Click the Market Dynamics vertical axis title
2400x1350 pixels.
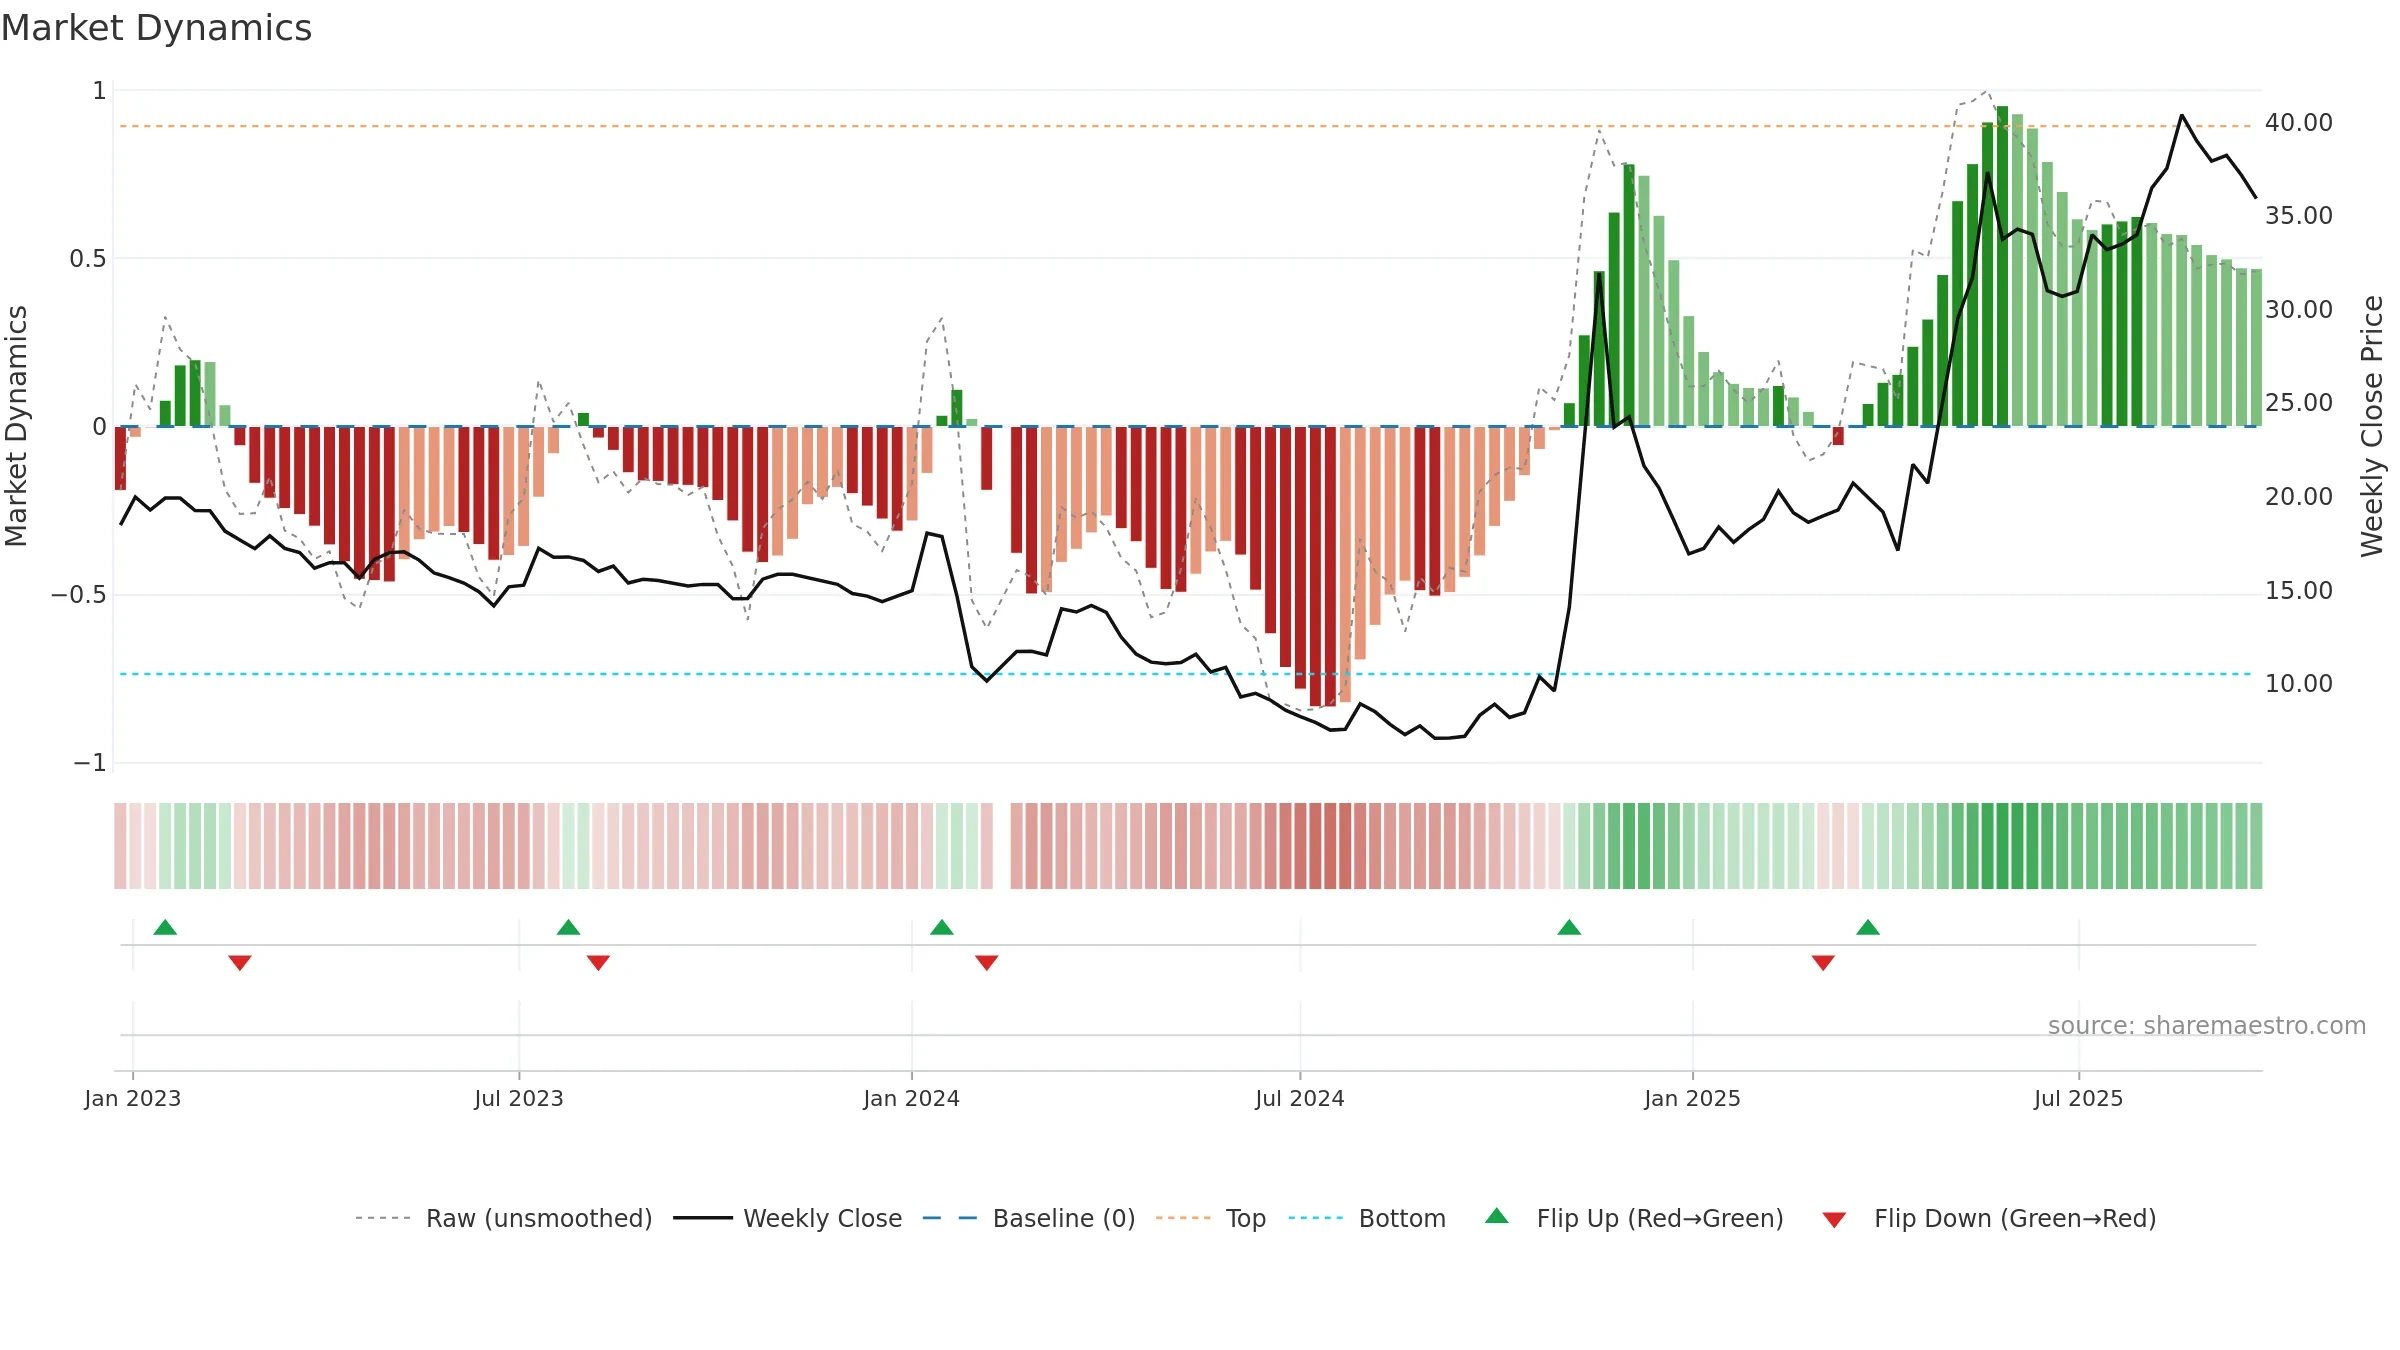pos(16,426)
